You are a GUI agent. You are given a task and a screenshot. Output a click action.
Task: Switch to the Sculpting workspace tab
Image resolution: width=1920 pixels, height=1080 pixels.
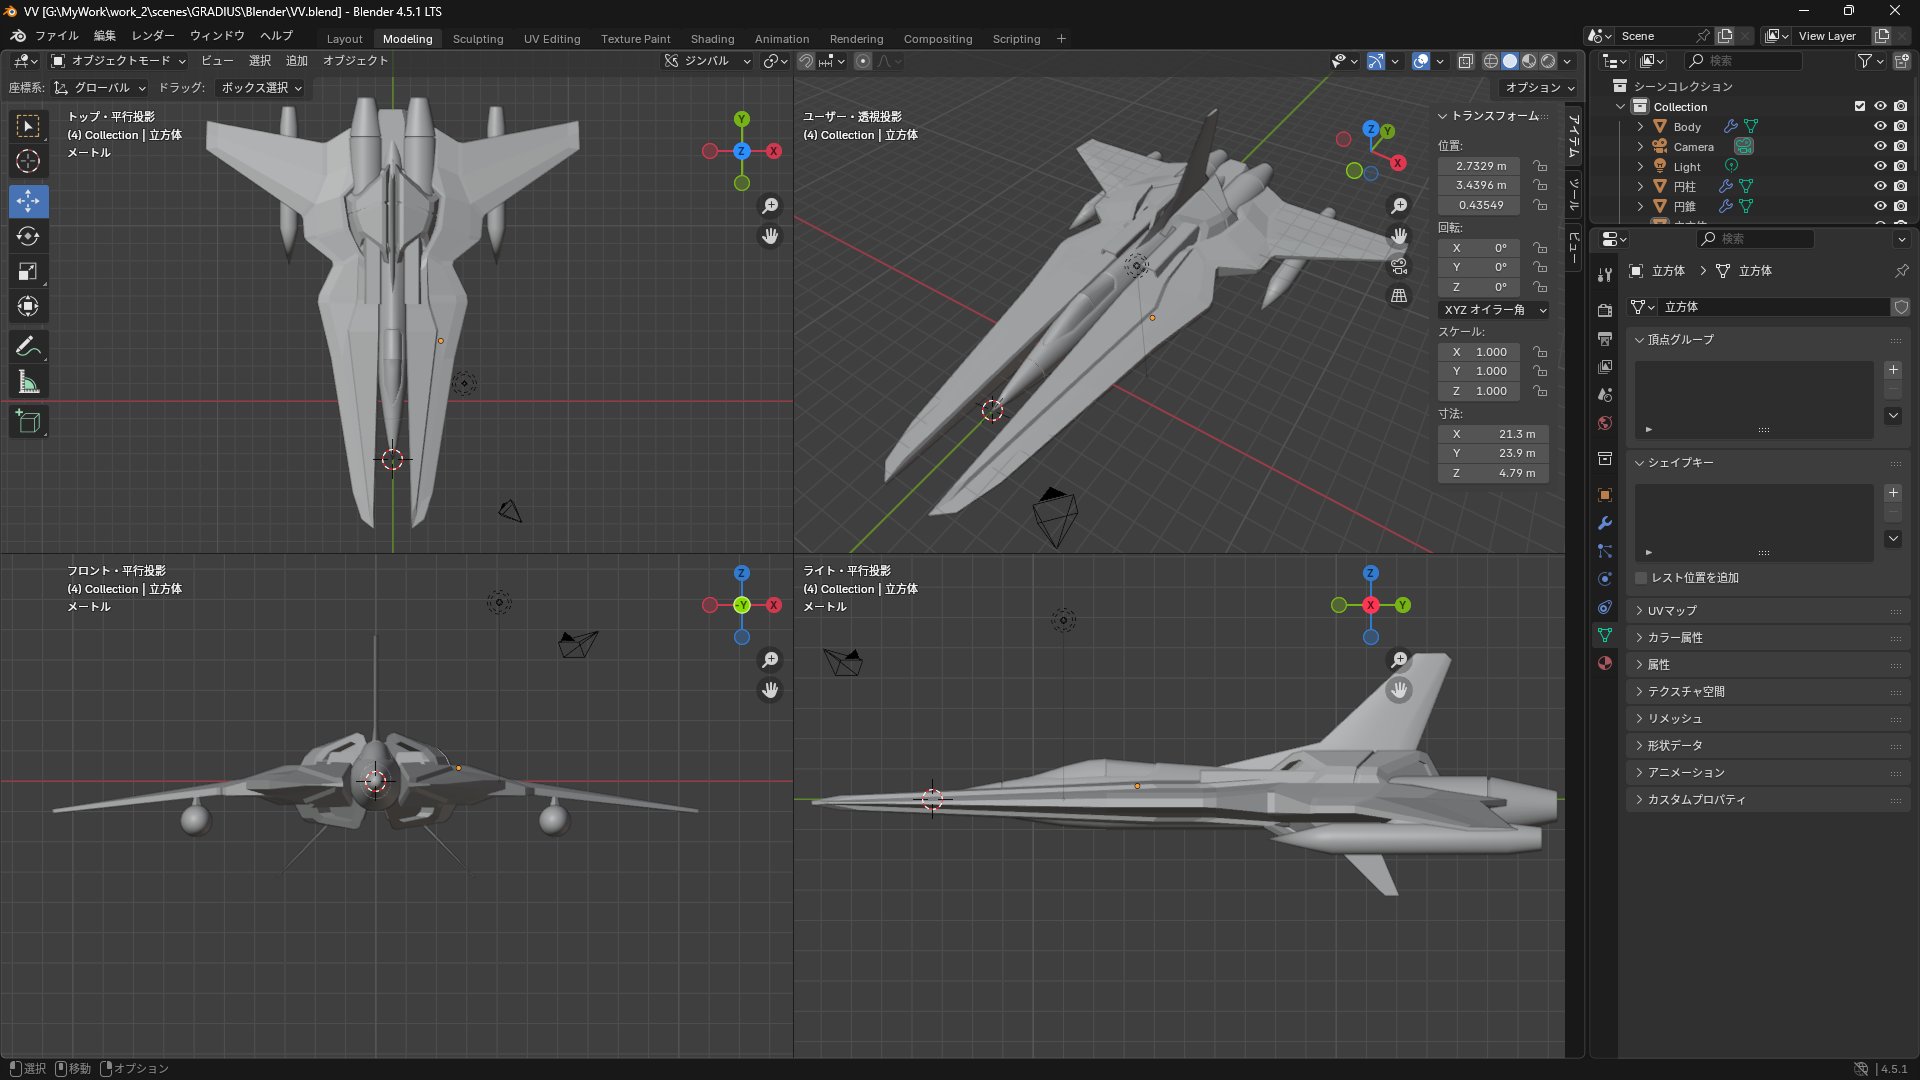478,39
